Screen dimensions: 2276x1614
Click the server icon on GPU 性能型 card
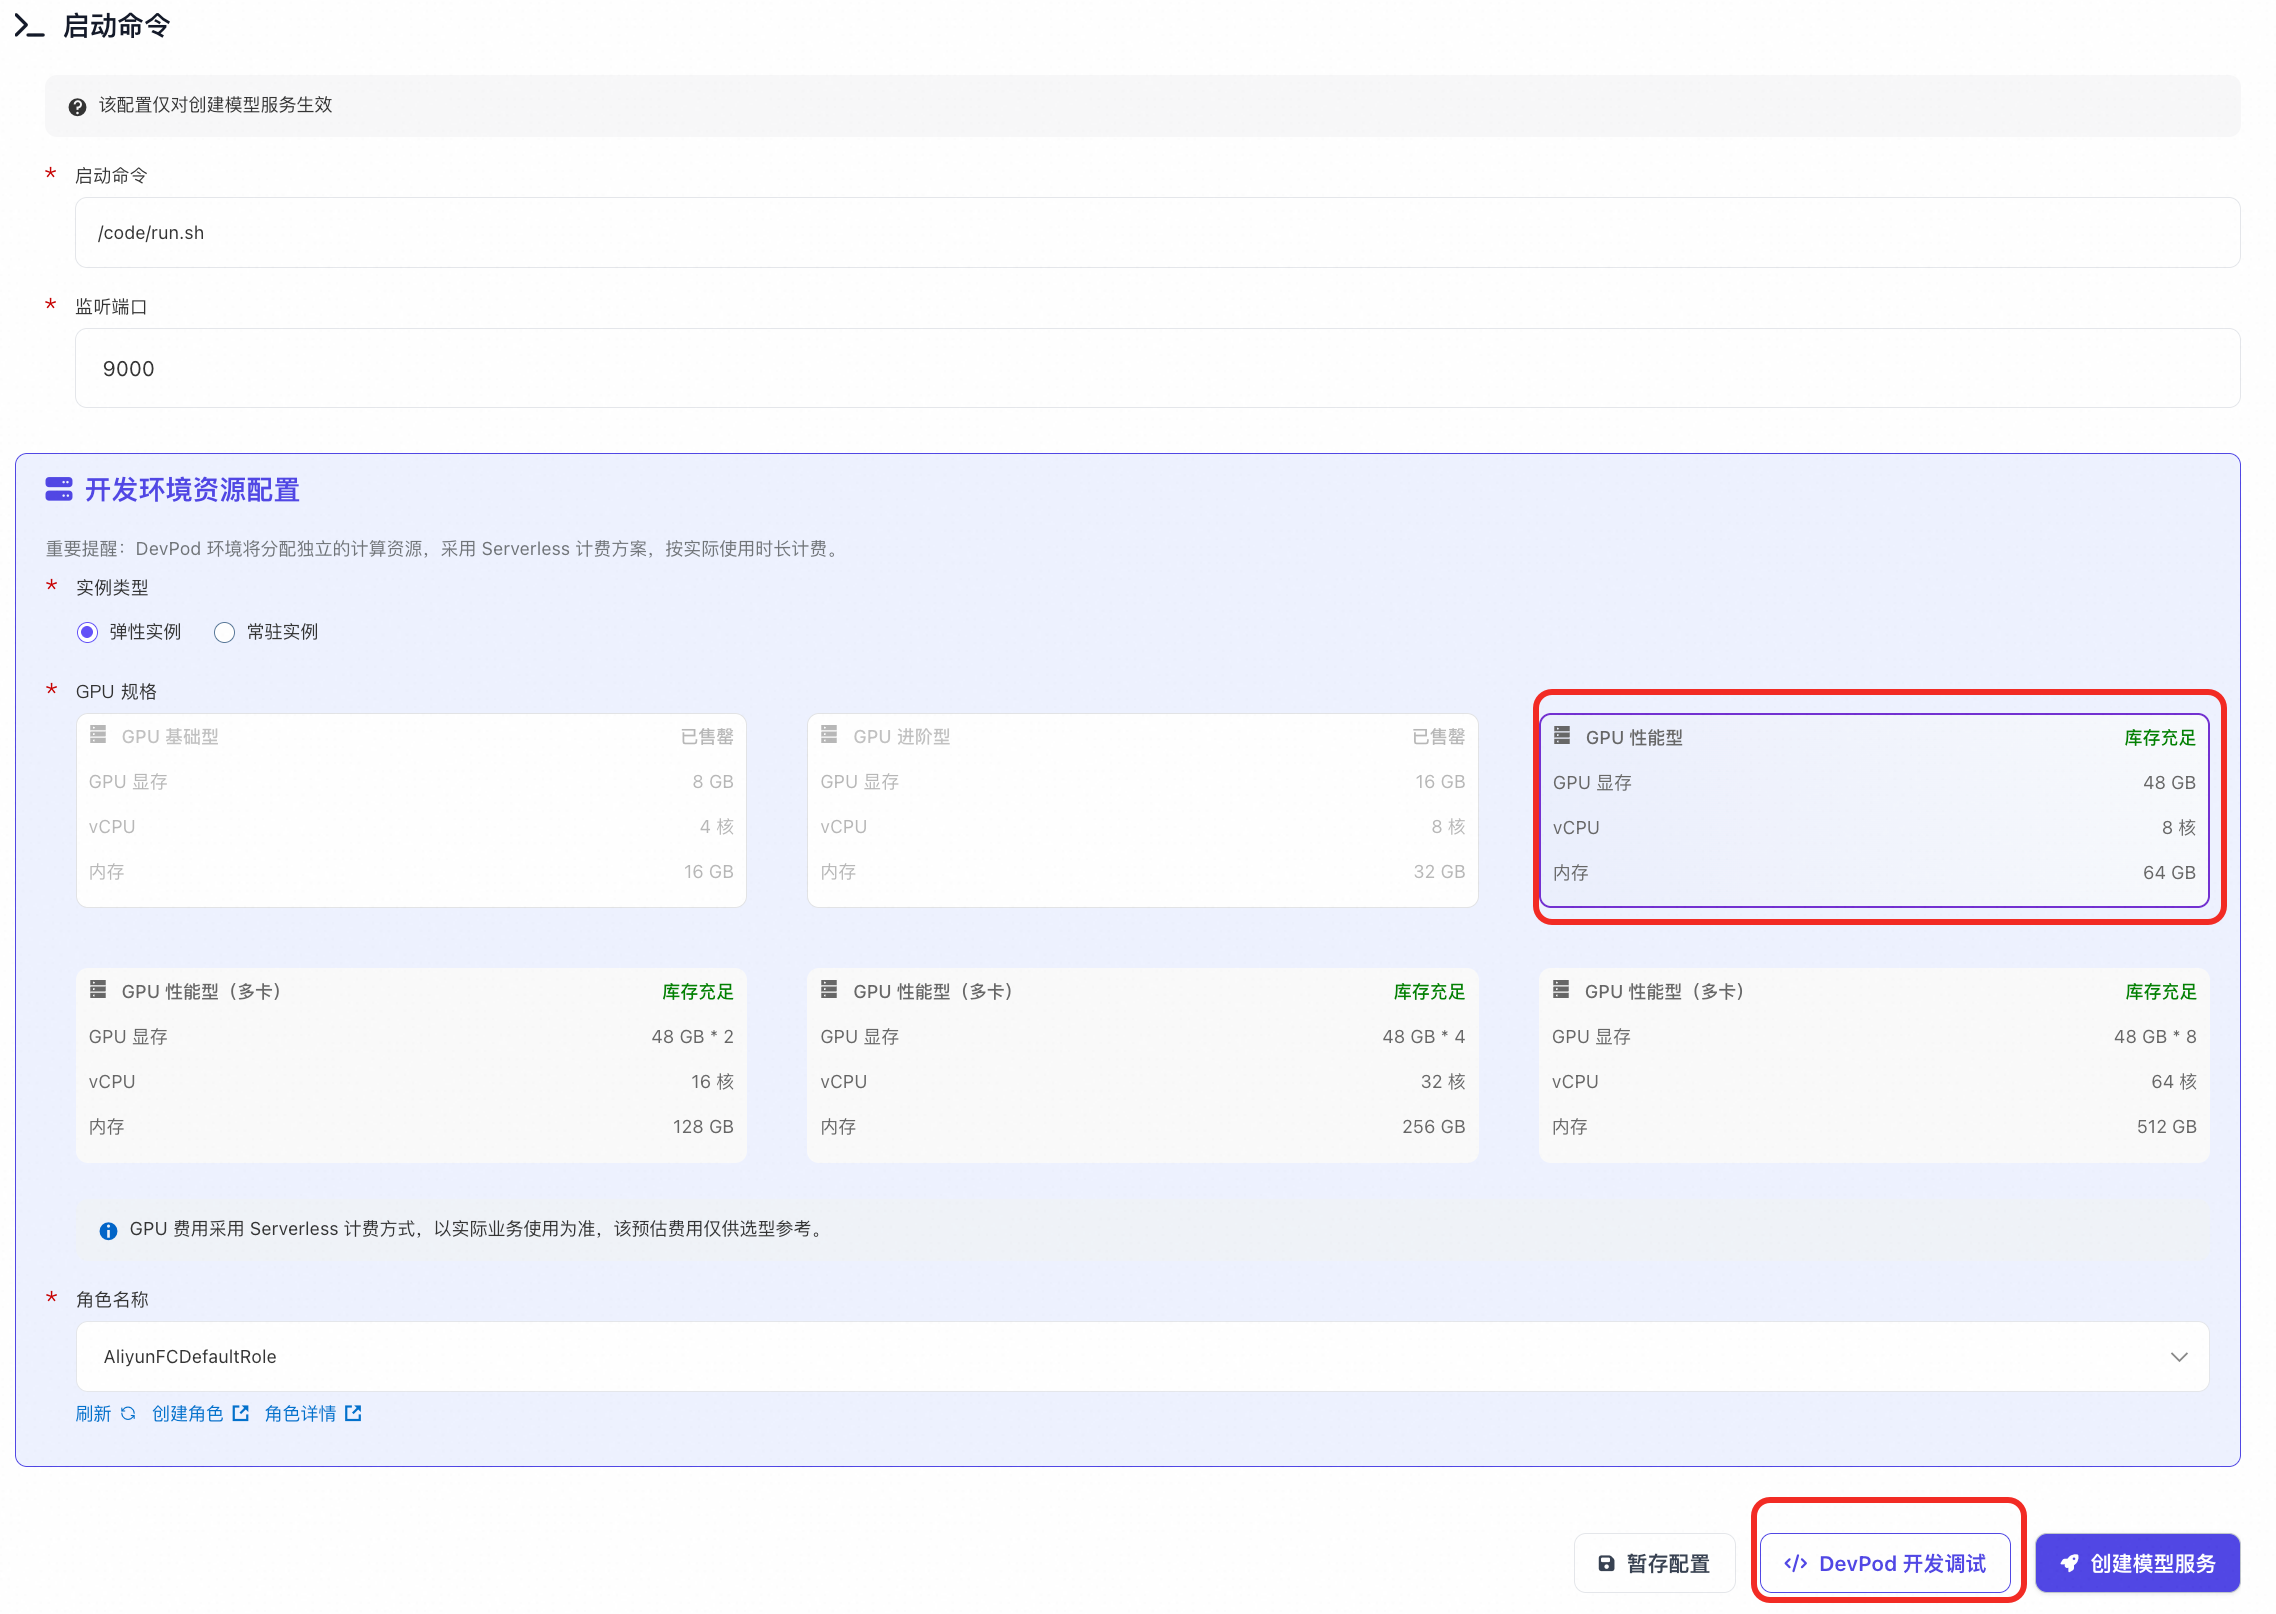[1562, 736]
